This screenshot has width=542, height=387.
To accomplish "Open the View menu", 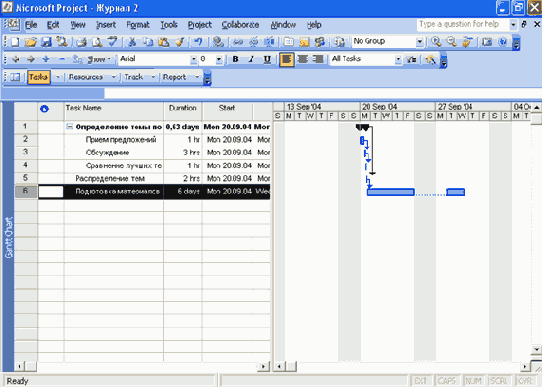I will pos(78,25).
